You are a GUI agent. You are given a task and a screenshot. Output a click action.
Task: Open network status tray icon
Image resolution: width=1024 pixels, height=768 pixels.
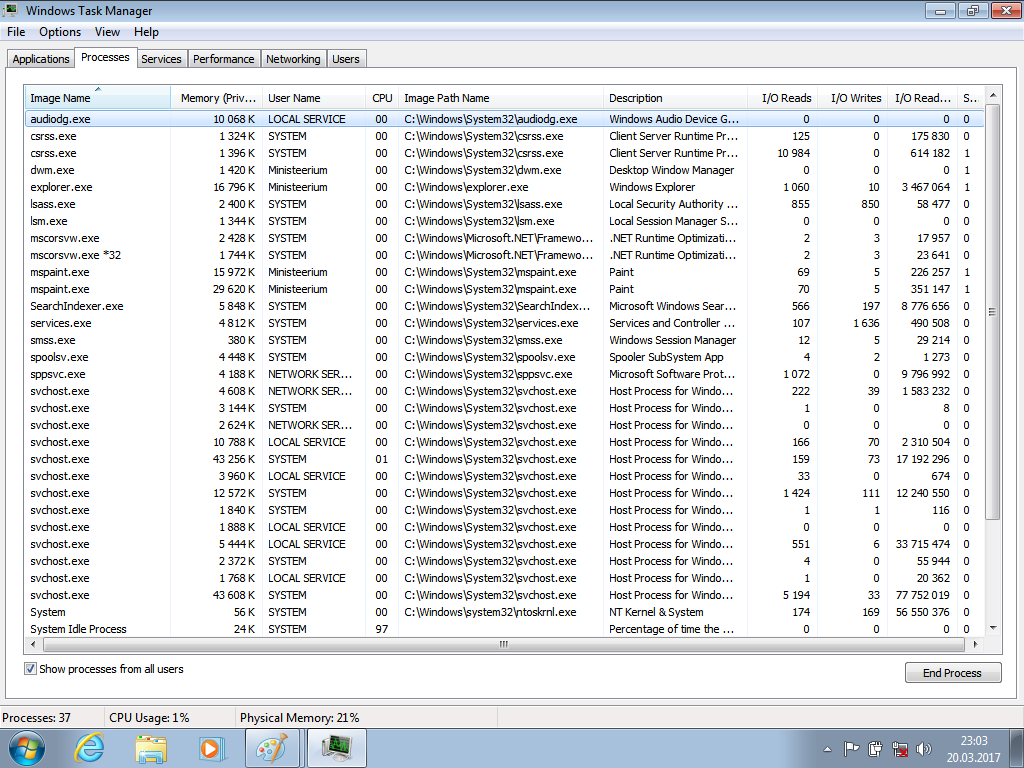click(900, 749)
